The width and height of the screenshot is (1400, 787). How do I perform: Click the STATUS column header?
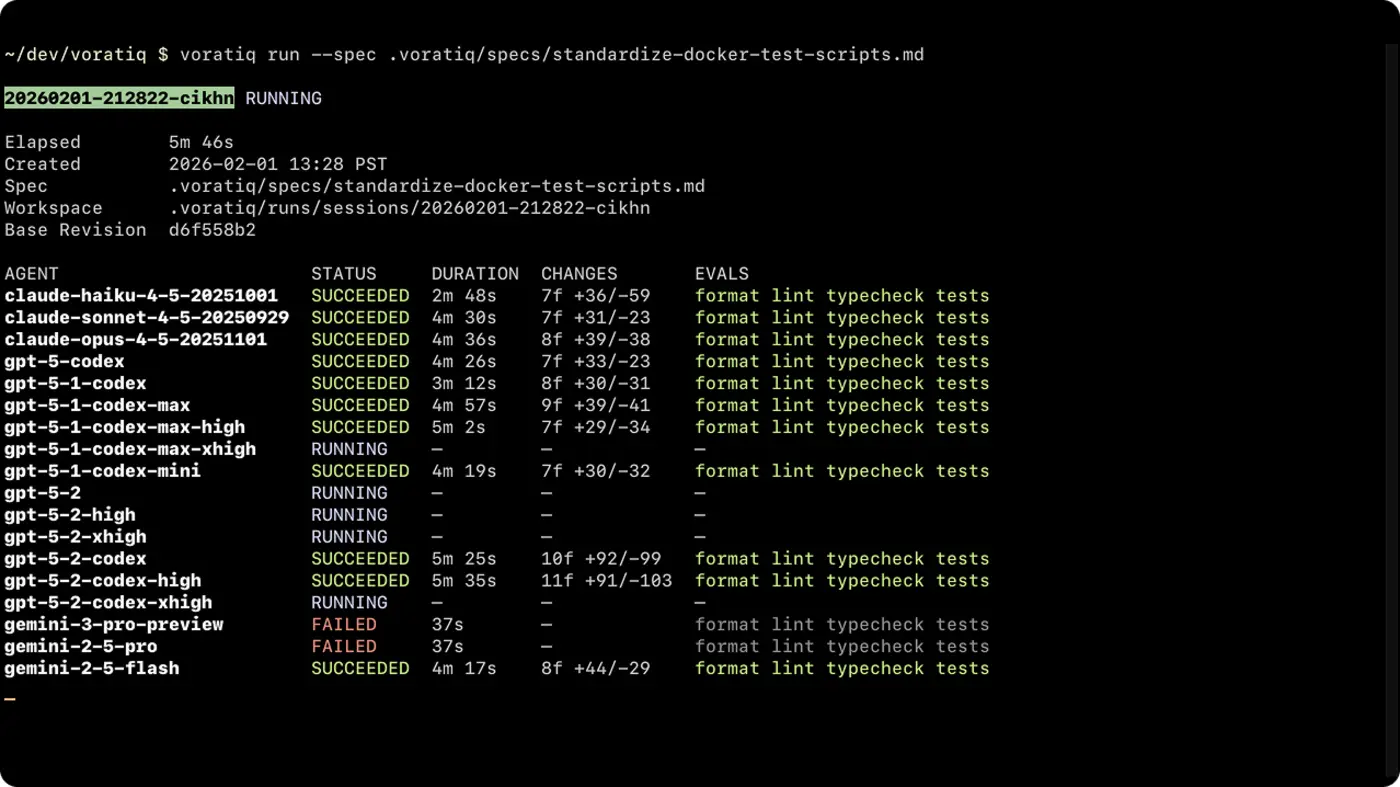343,274
